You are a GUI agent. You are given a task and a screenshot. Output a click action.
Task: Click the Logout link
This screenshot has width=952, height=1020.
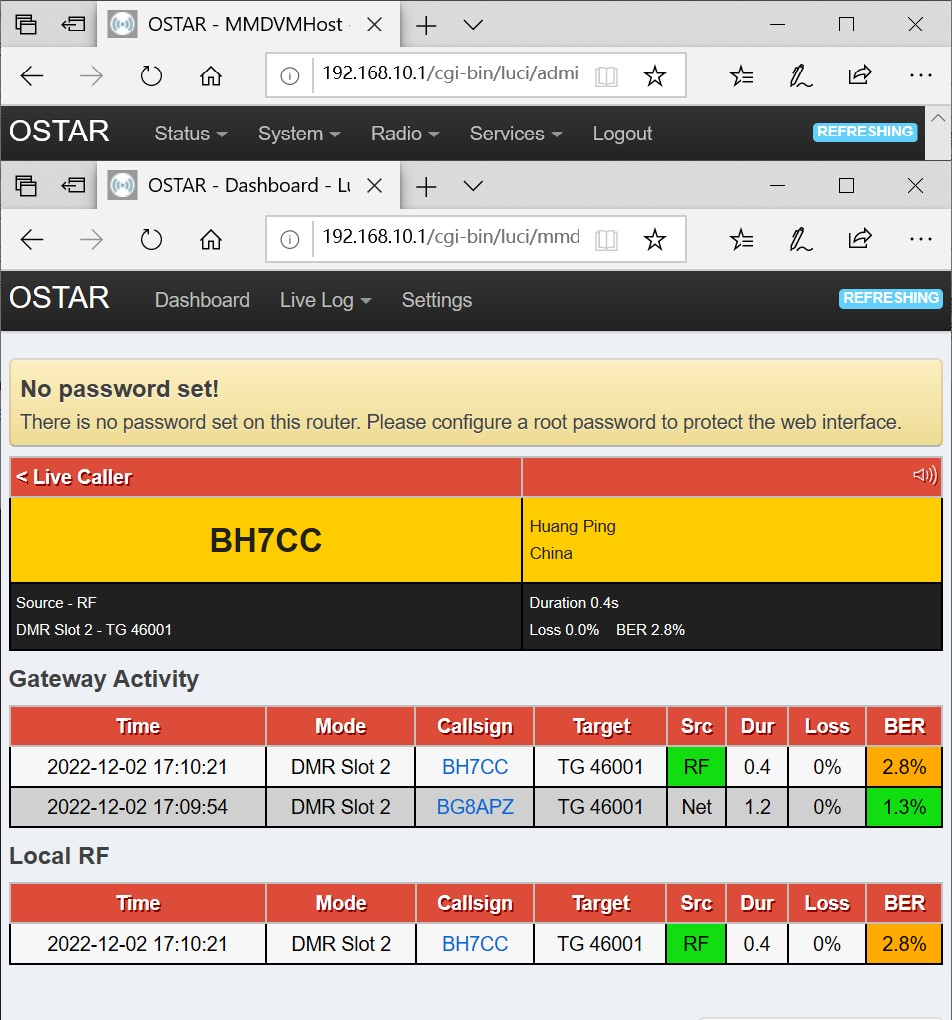tap(621, 134)
